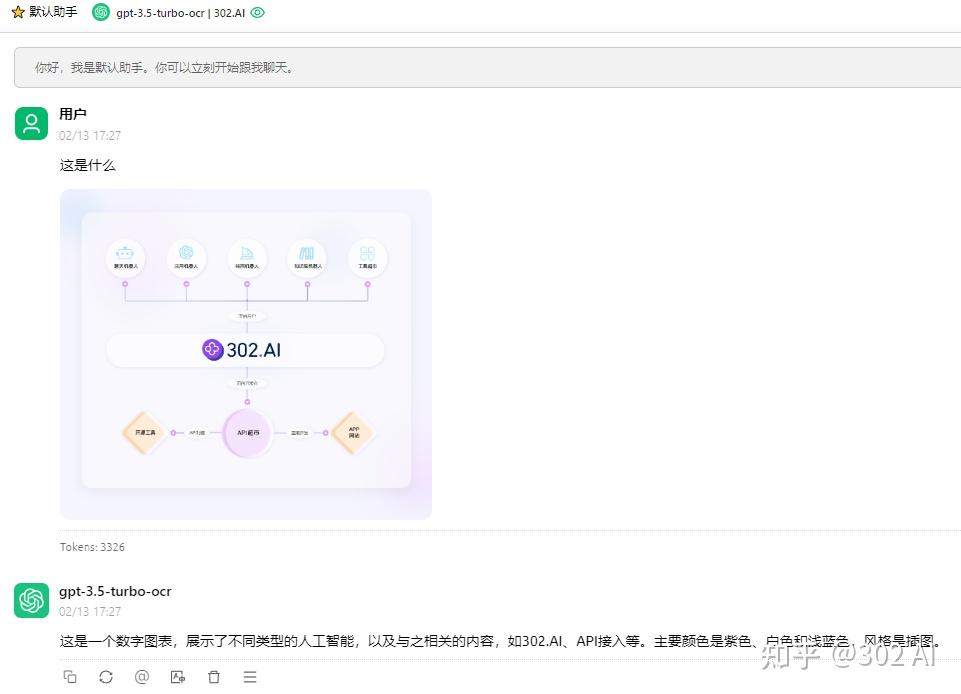Click the gpt-3.5-turbo-ocr reply name
Screen dimensions: 961x694
point(115,592)
